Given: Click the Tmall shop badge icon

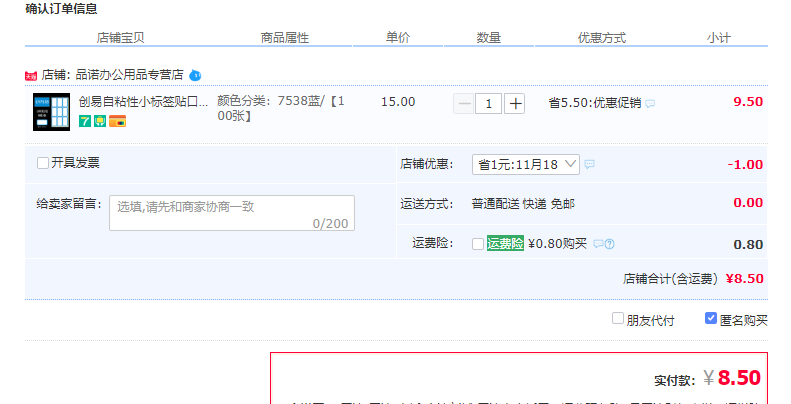Looking at the screenshot, I should tap(31, 76).
